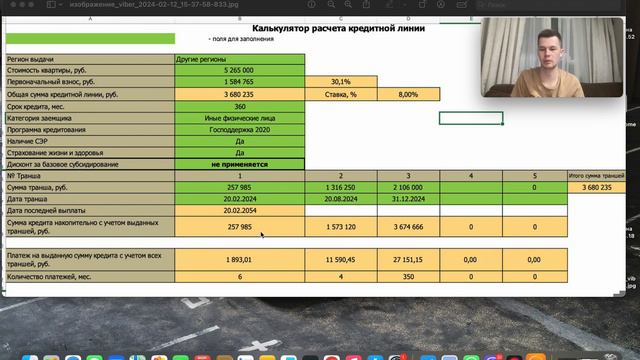Select the 'Иные физические лица' cell

240,118
